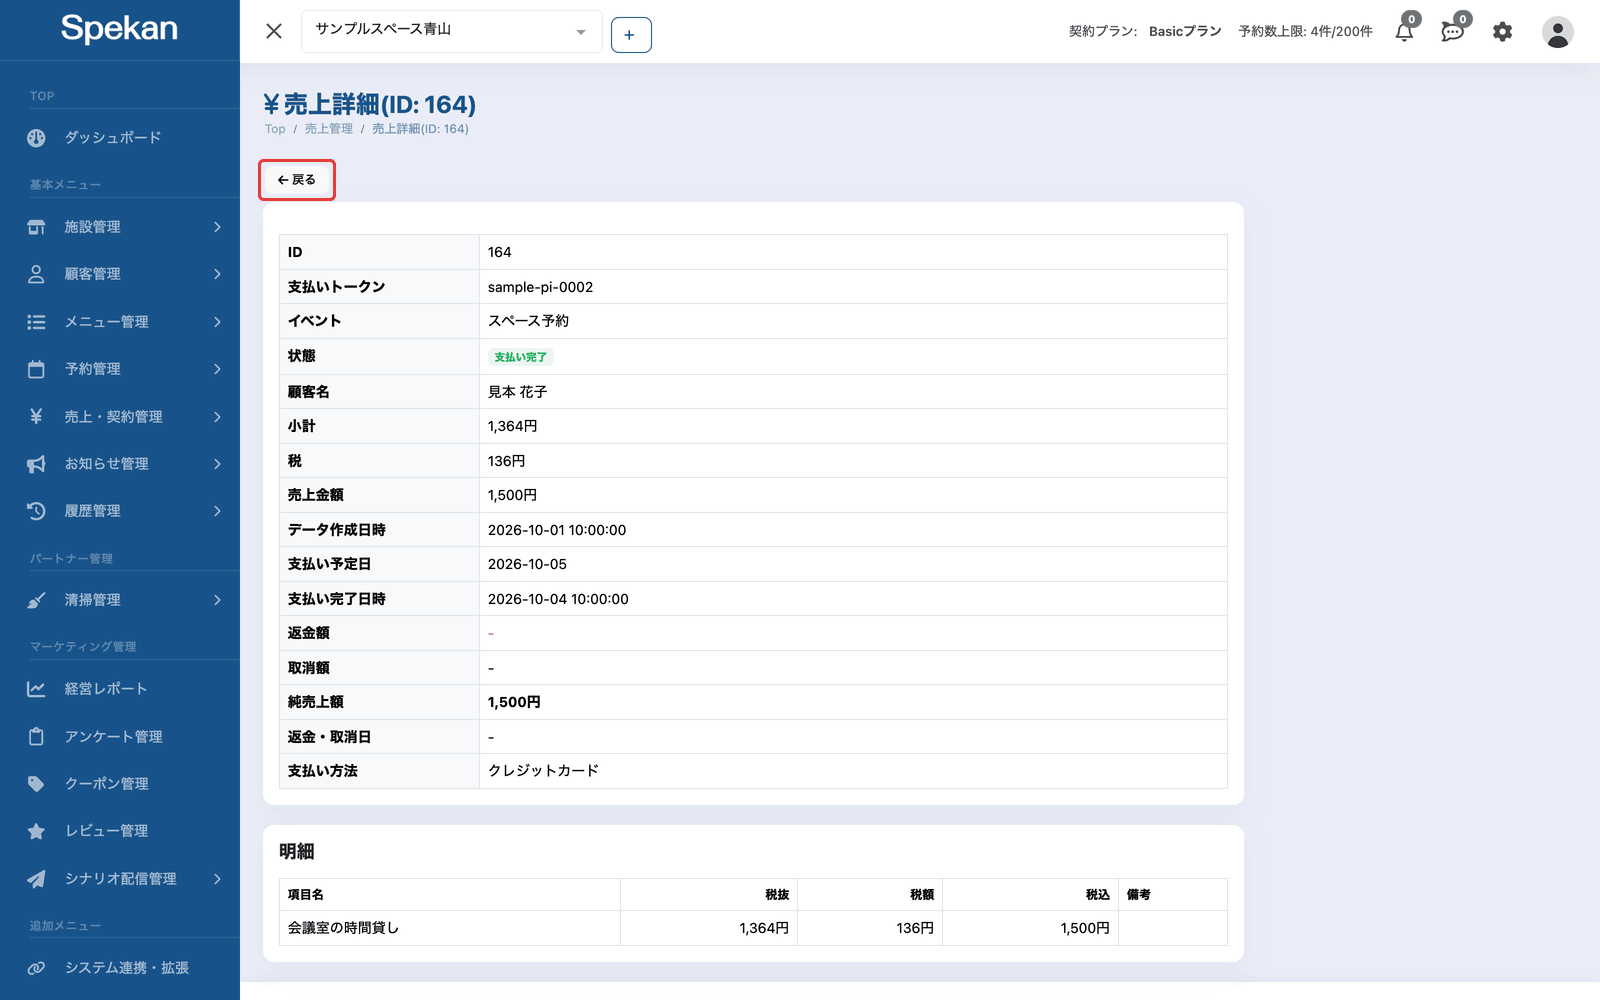Click the 予約管理 calendar icon

[x=36, y=369]
